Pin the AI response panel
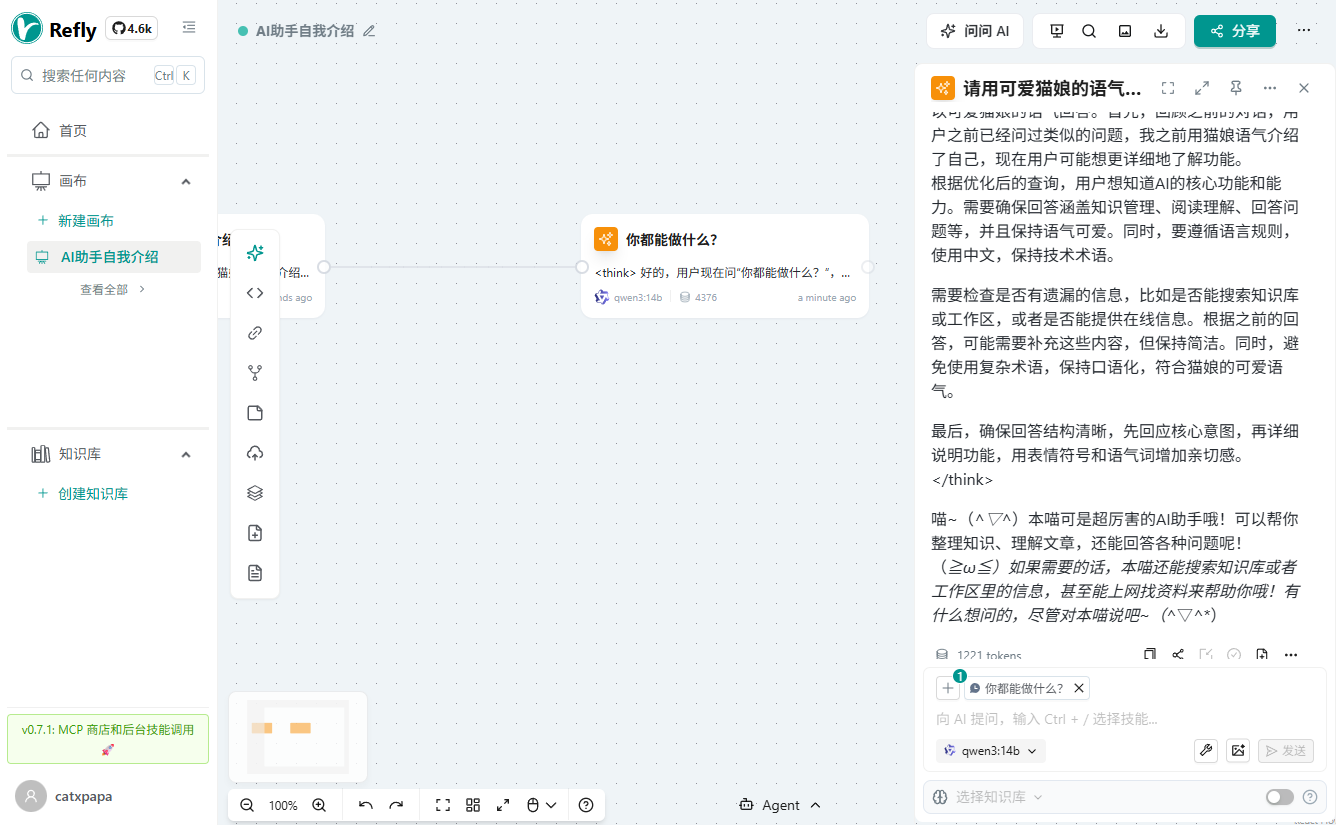 pos(1236,88)
